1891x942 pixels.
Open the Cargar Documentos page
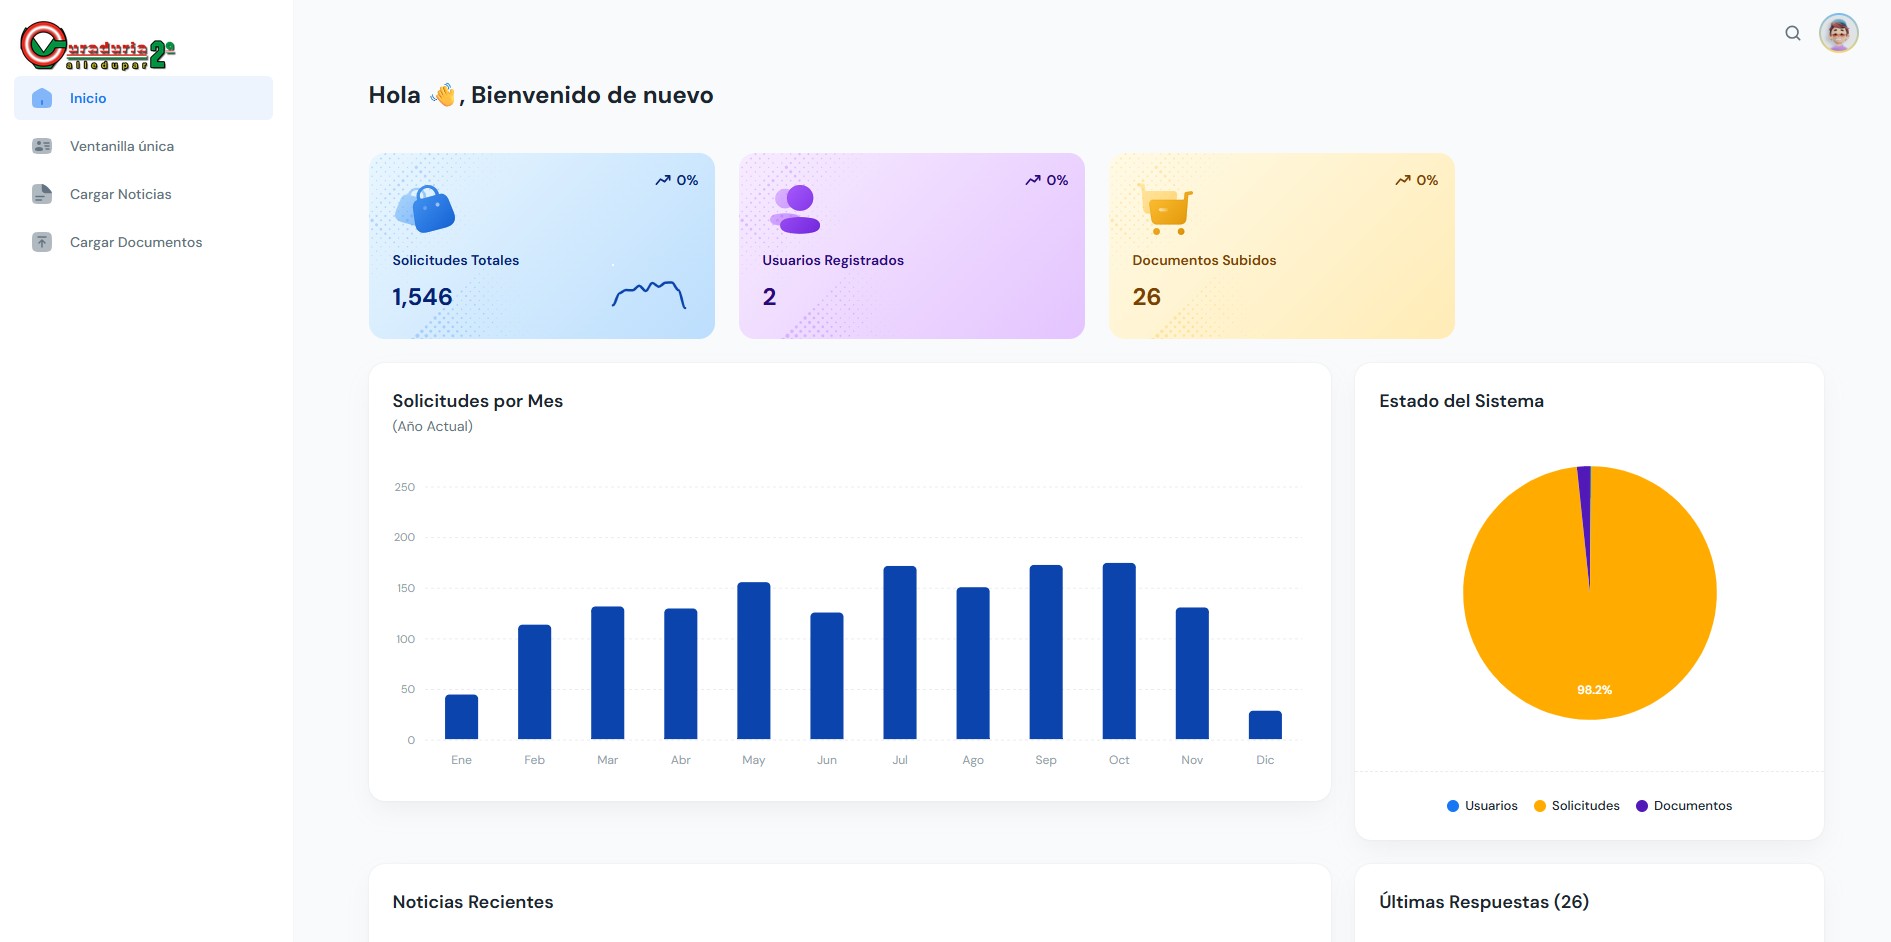(136, 242)
